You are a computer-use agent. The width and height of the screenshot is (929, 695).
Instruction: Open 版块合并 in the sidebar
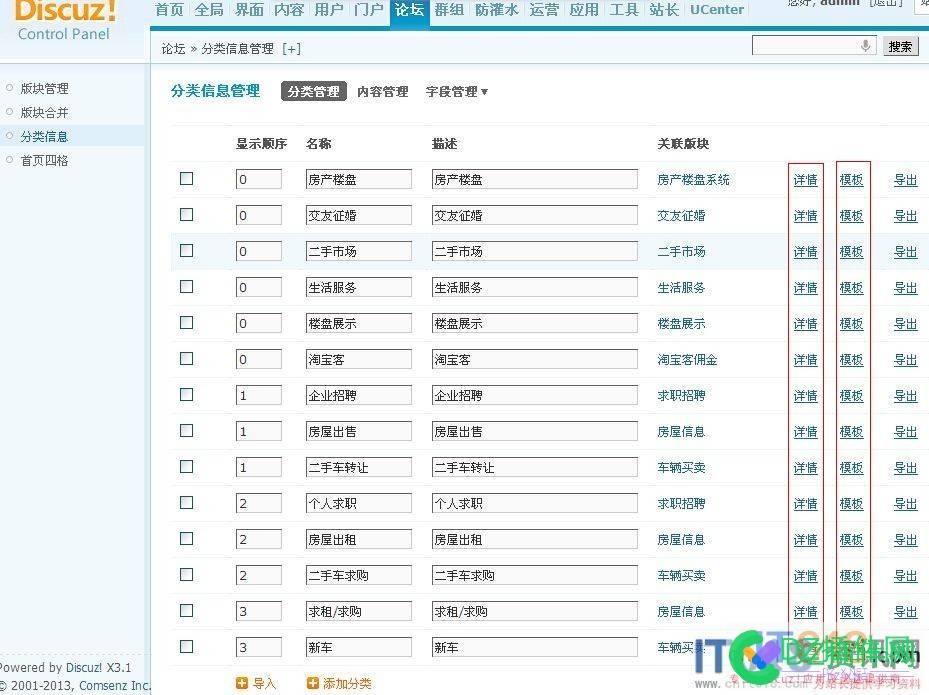[44, 113]
